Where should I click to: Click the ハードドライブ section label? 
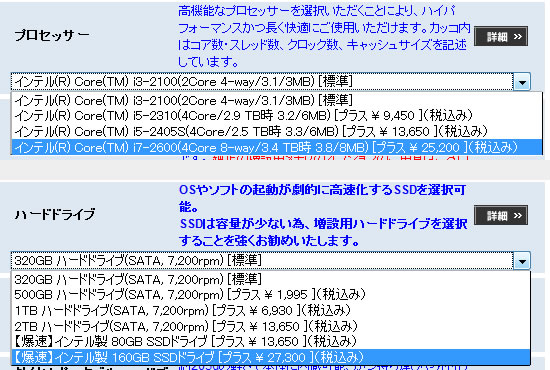55,215
